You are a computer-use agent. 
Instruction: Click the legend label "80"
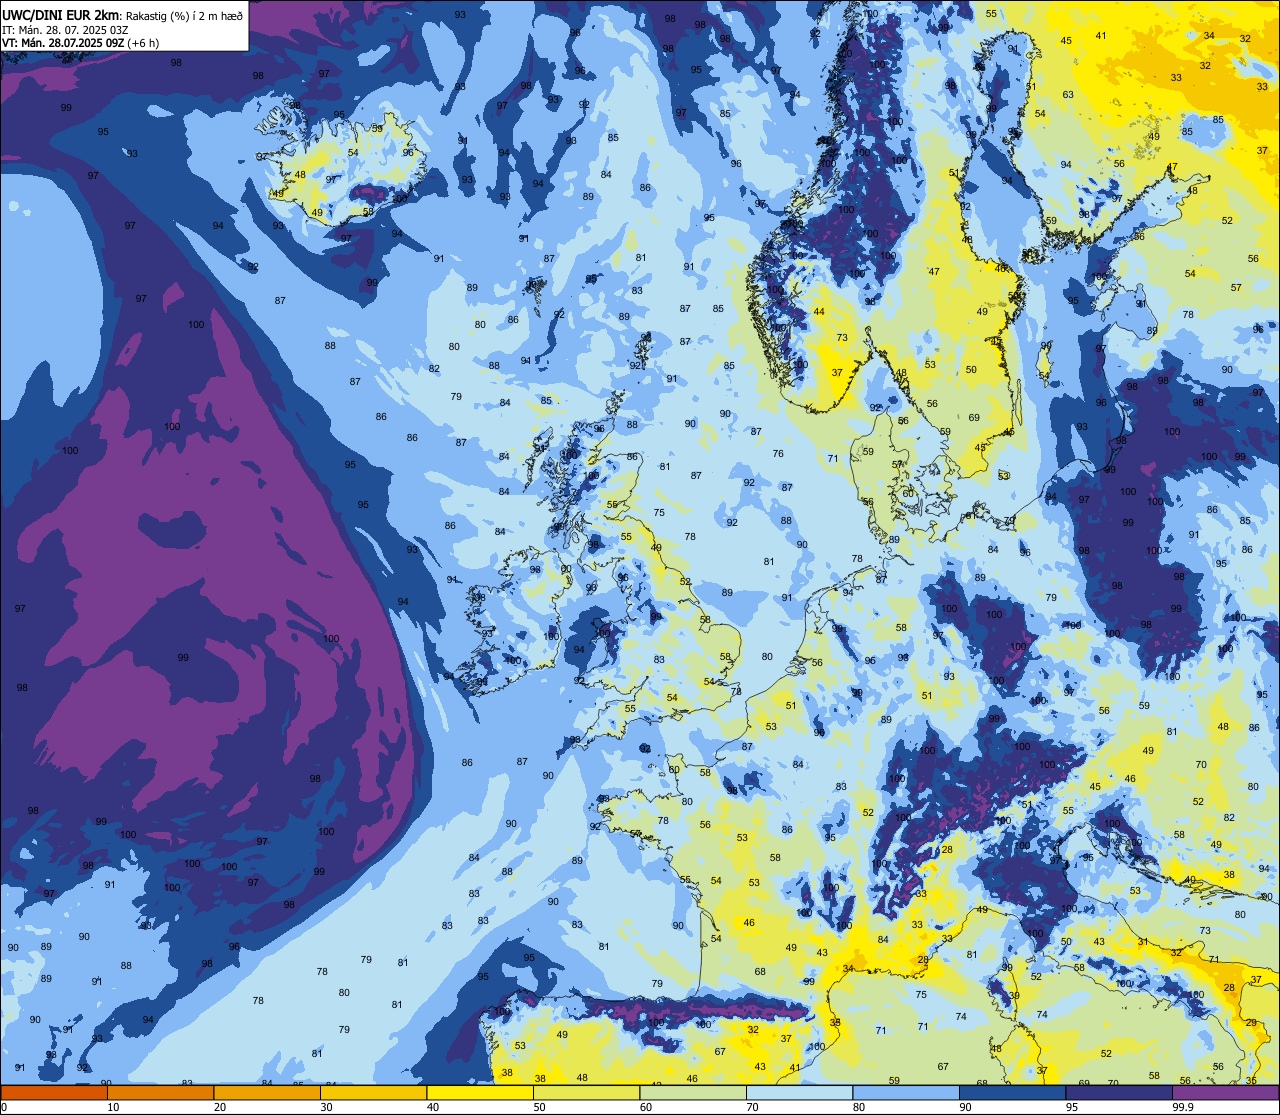point(858,1107)
